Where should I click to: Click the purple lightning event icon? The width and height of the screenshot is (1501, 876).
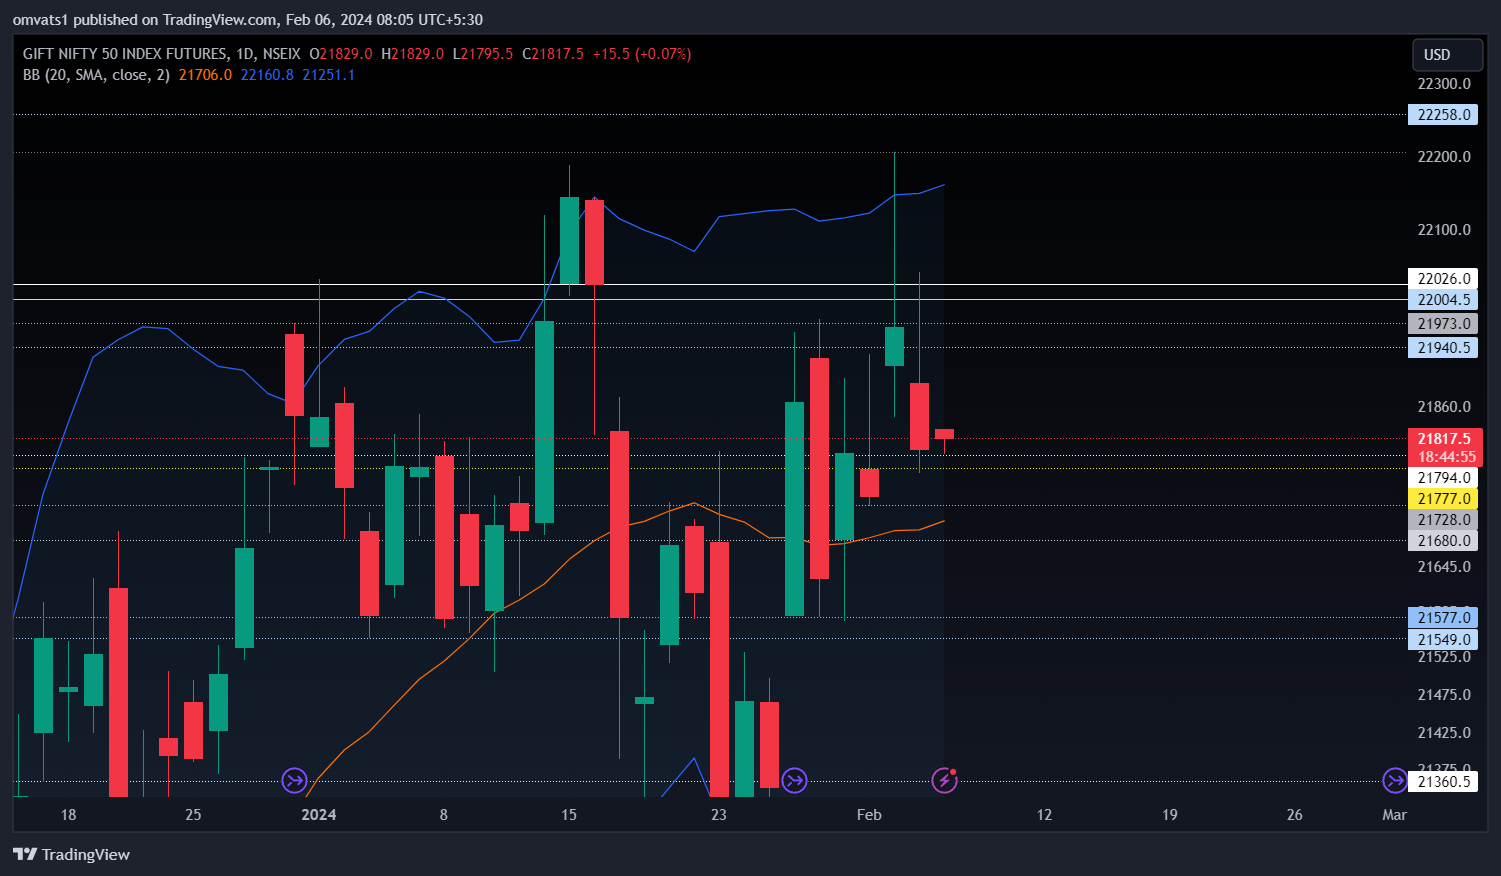click(944, 780)
